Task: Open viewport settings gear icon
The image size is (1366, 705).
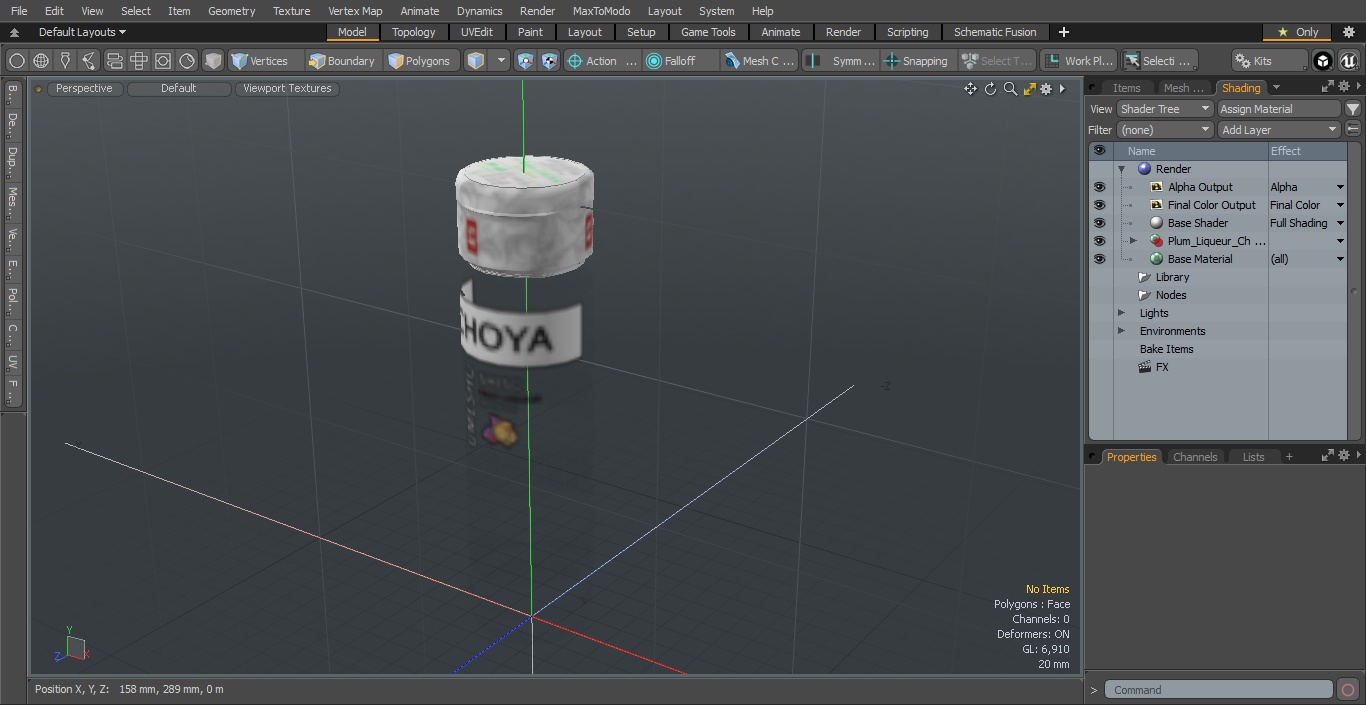Action: point(1046,88)
